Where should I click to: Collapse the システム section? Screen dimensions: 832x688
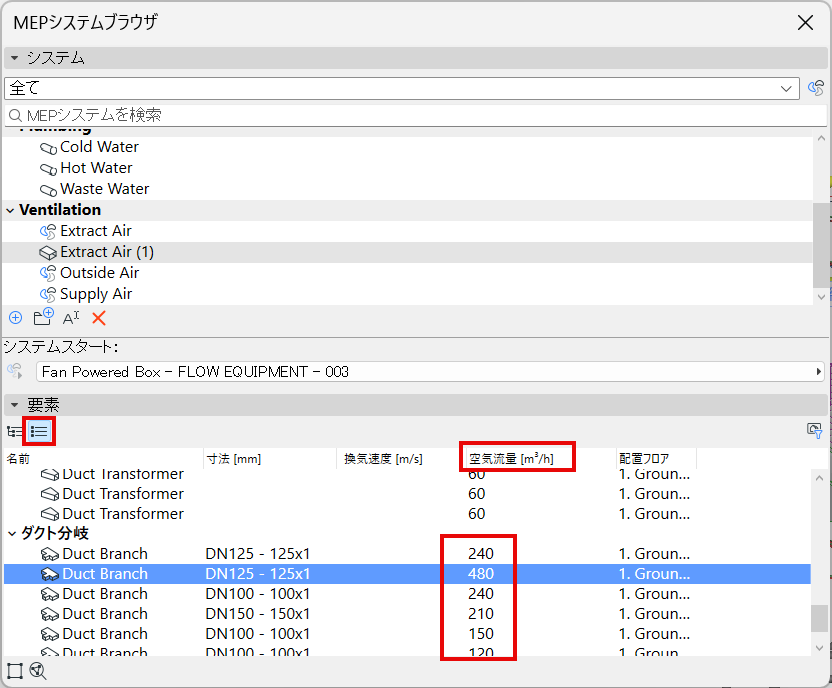point(14,58)
